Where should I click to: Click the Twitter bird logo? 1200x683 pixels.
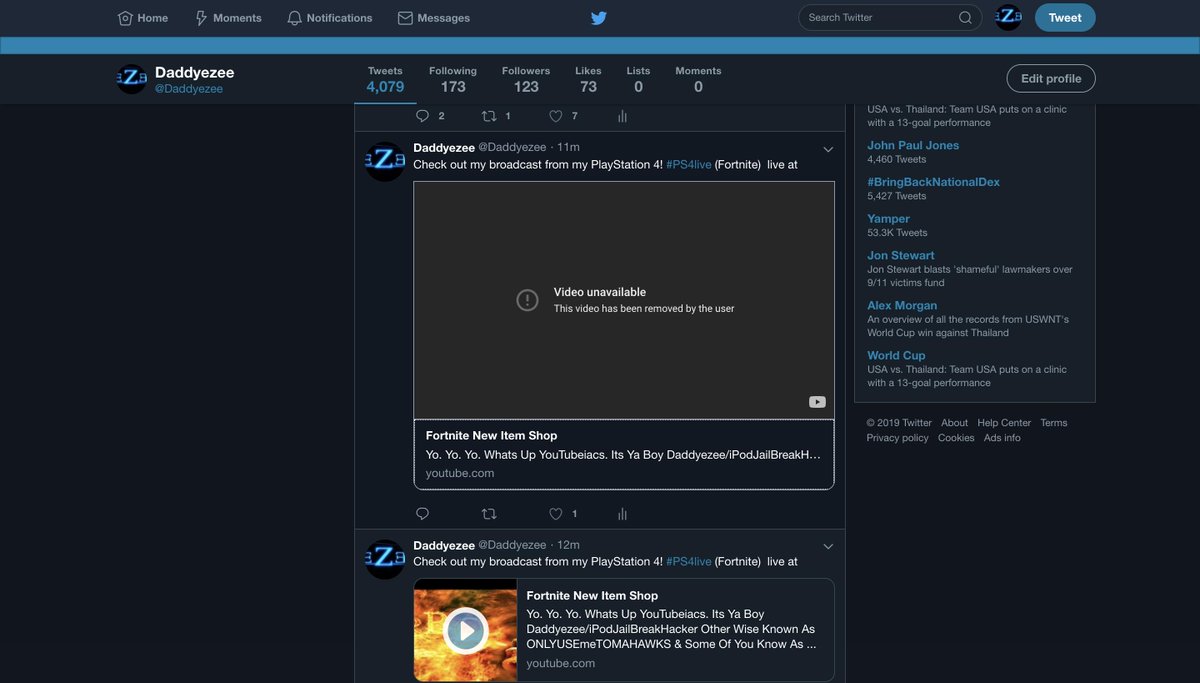click(x=599, y=18)
